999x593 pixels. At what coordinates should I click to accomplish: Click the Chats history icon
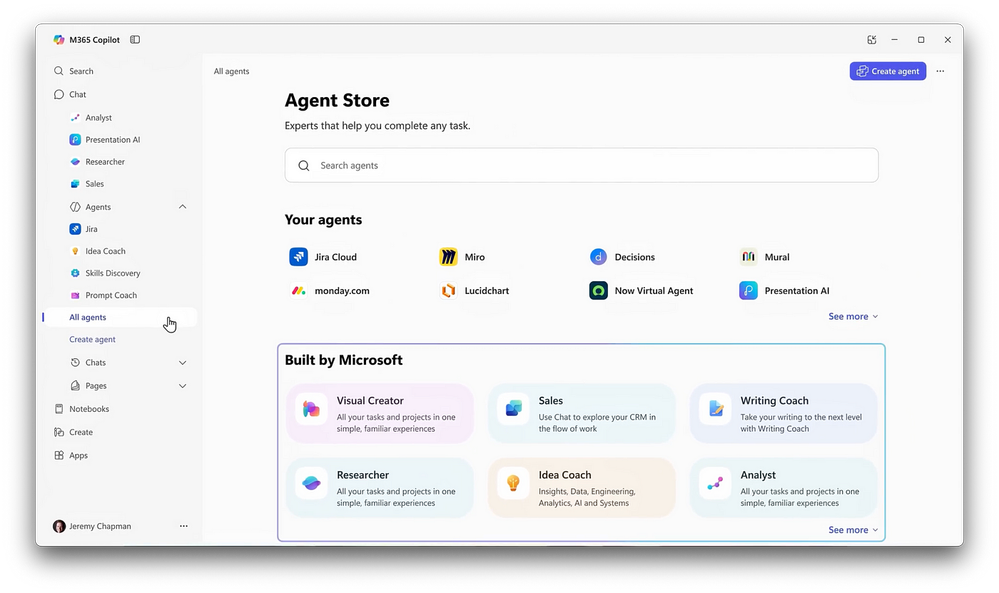click(75, 362)
